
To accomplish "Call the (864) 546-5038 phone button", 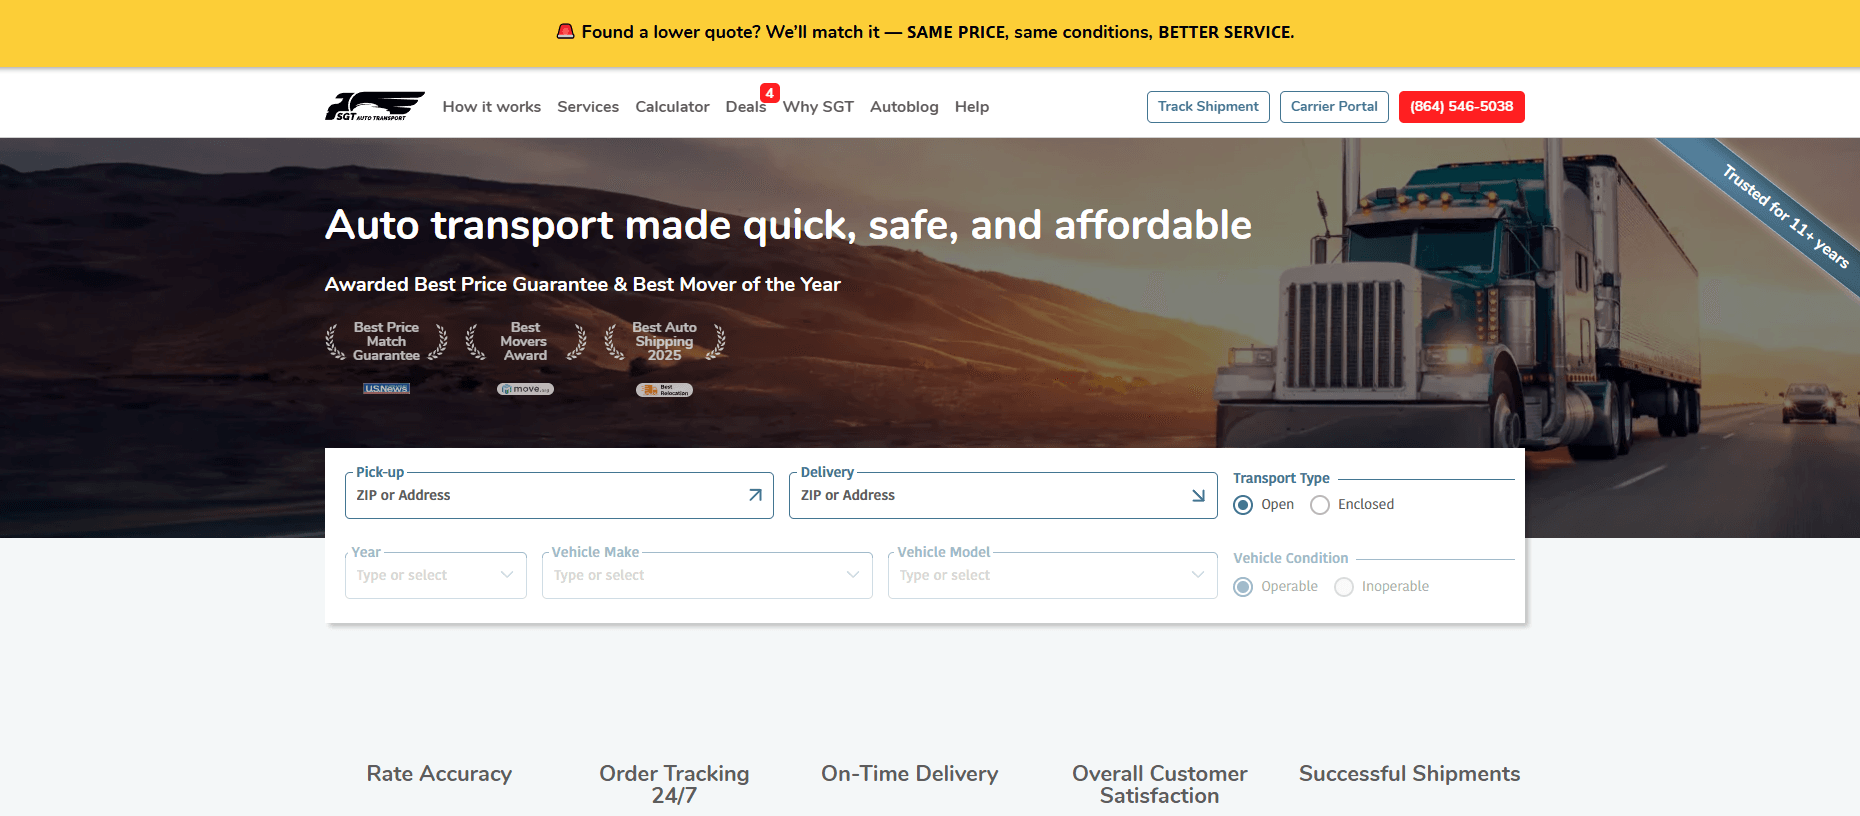I will pyautogui.click(x=1461, y=107).
